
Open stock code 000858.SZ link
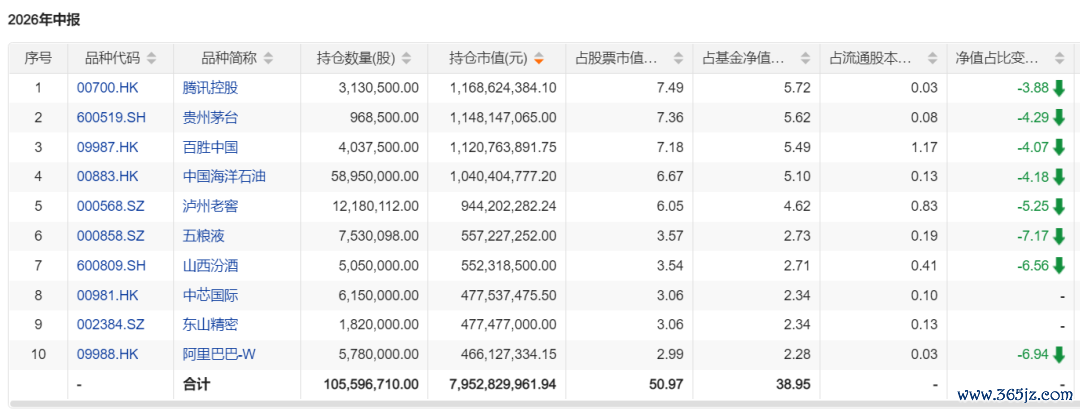(111, 236)
